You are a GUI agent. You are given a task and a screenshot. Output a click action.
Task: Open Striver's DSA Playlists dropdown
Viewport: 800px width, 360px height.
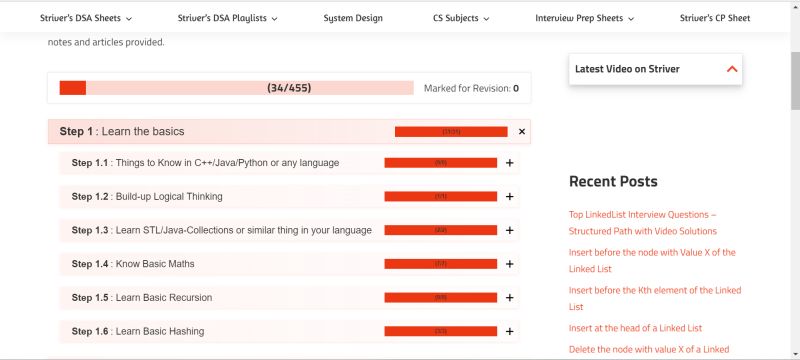[228, 18]
